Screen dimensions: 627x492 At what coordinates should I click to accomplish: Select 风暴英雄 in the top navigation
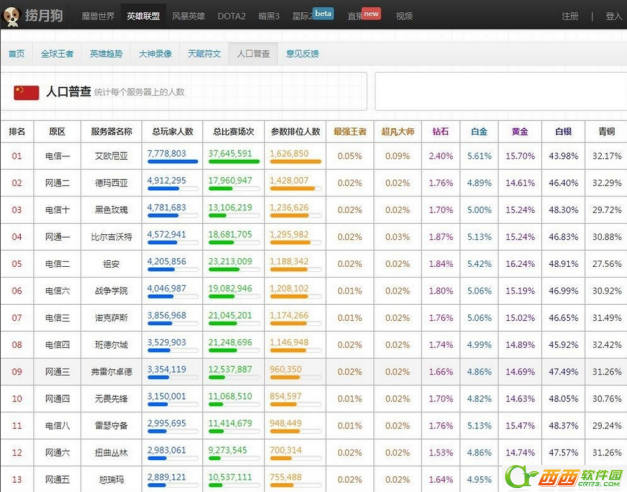pos(189,16)
